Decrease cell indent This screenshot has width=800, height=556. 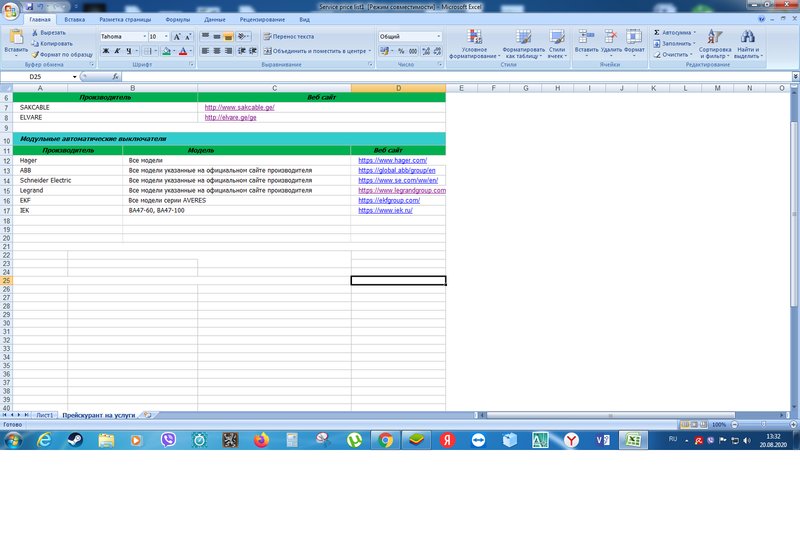click(x=241, y=51)
